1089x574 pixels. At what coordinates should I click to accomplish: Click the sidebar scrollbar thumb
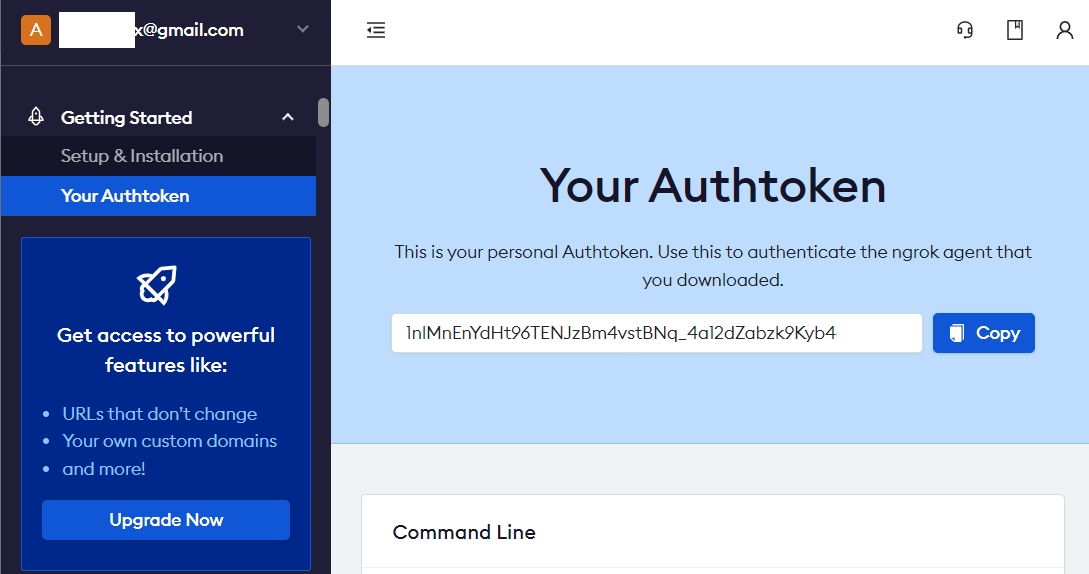(x=323, y=112)
